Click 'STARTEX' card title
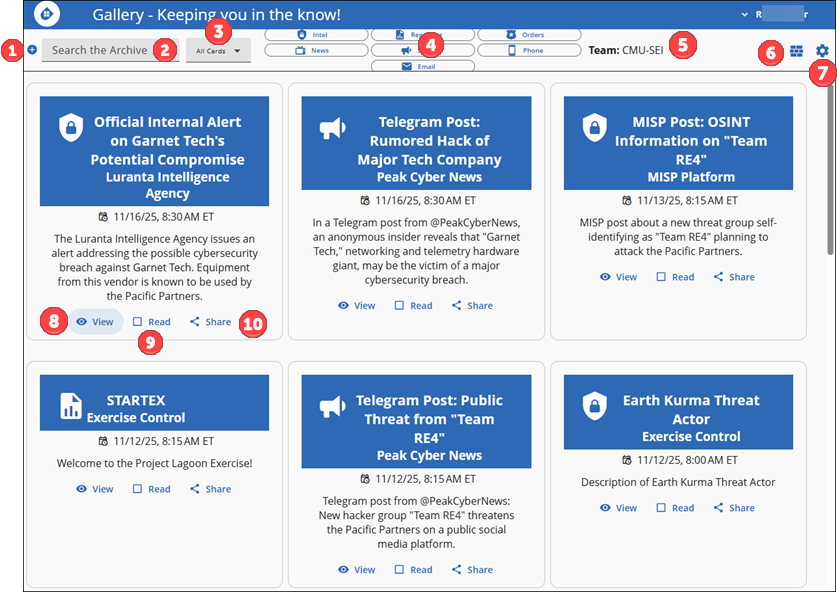 pos(136,400)
